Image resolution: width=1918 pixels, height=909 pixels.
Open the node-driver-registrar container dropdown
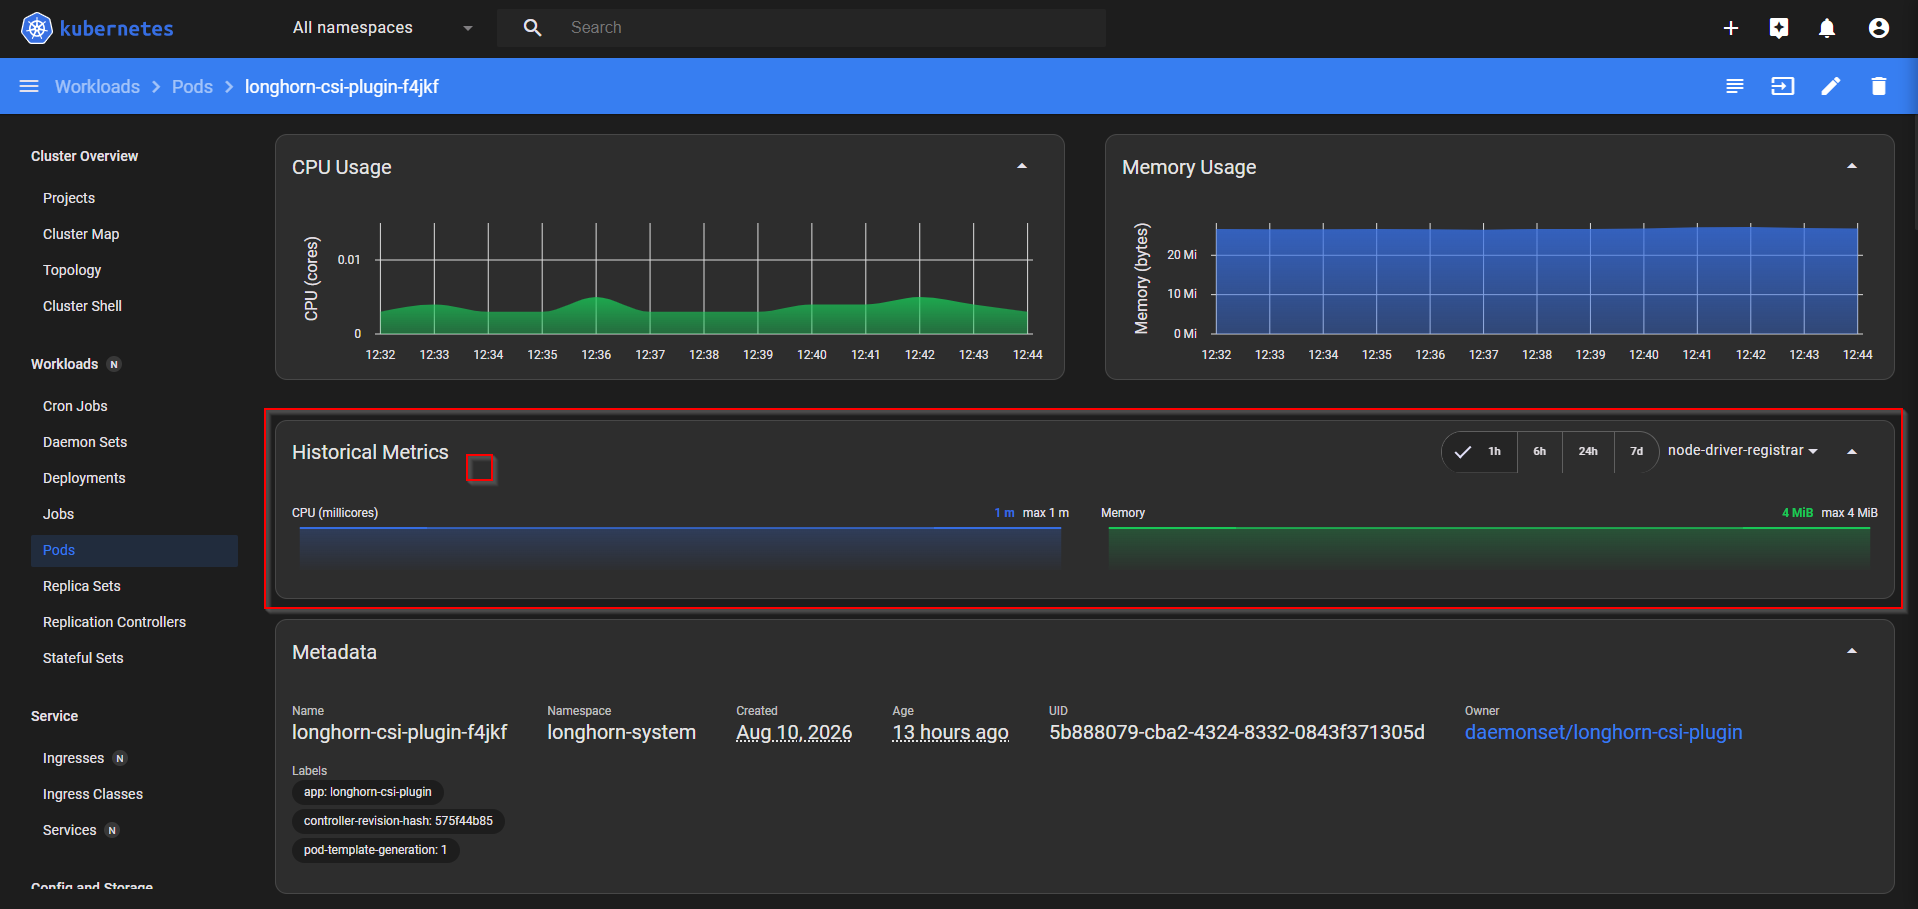click(1743, 451)
